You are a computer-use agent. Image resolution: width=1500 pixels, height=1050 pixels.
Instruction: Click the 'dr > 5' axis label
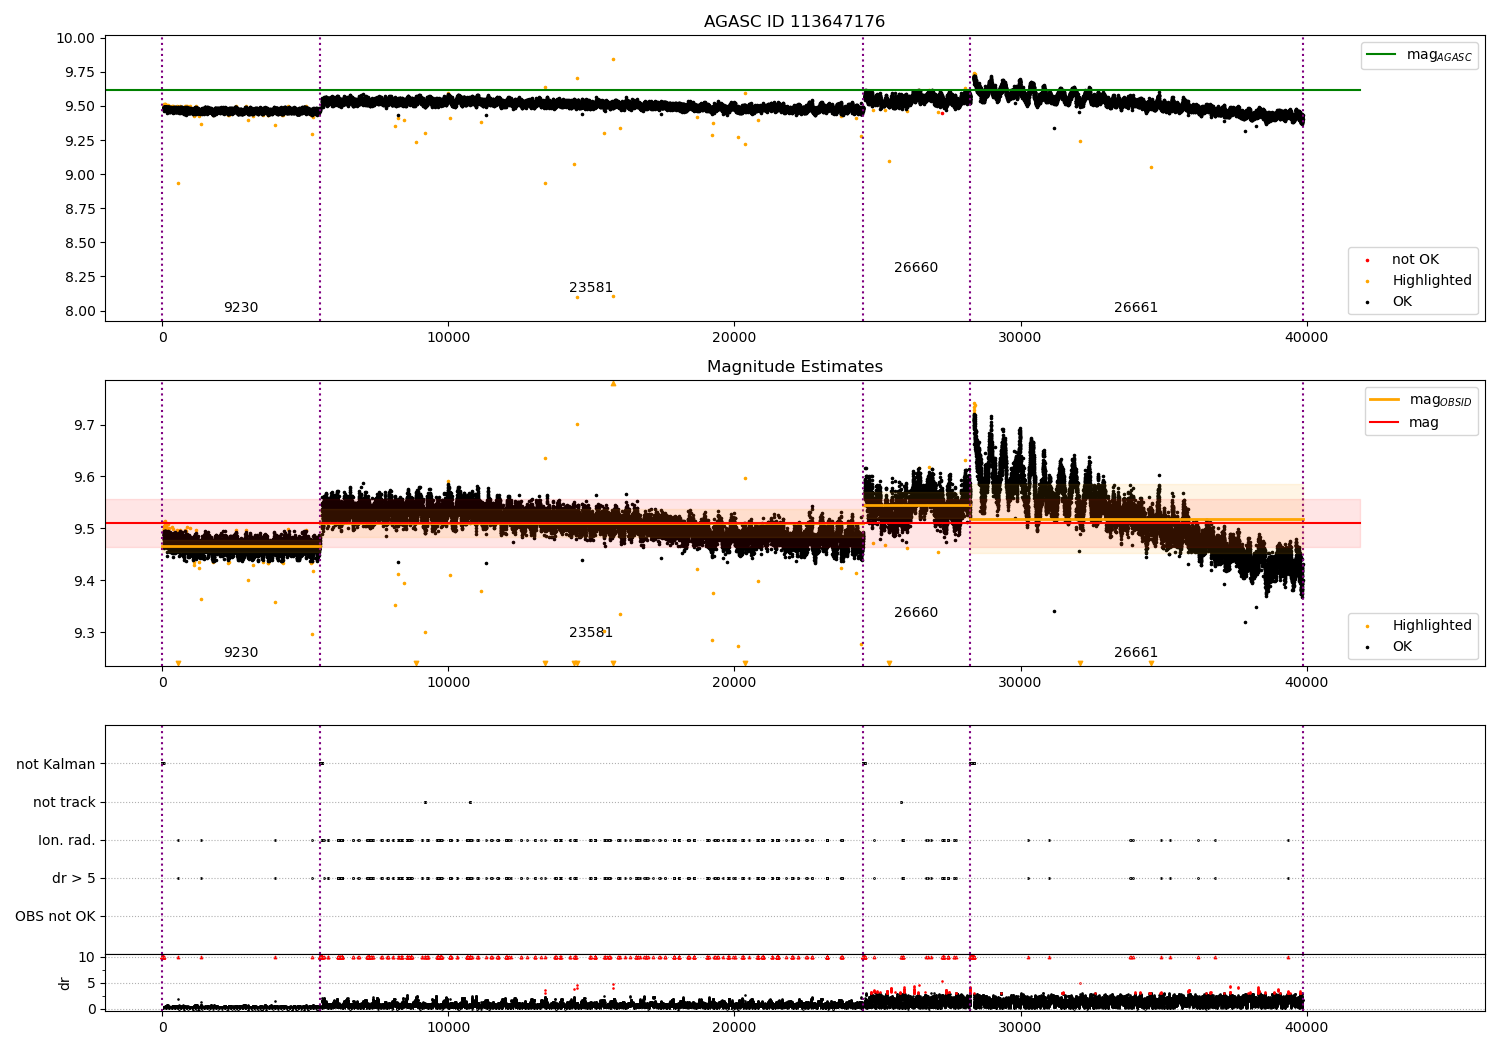pyautogui.click(x=74, y=878)
